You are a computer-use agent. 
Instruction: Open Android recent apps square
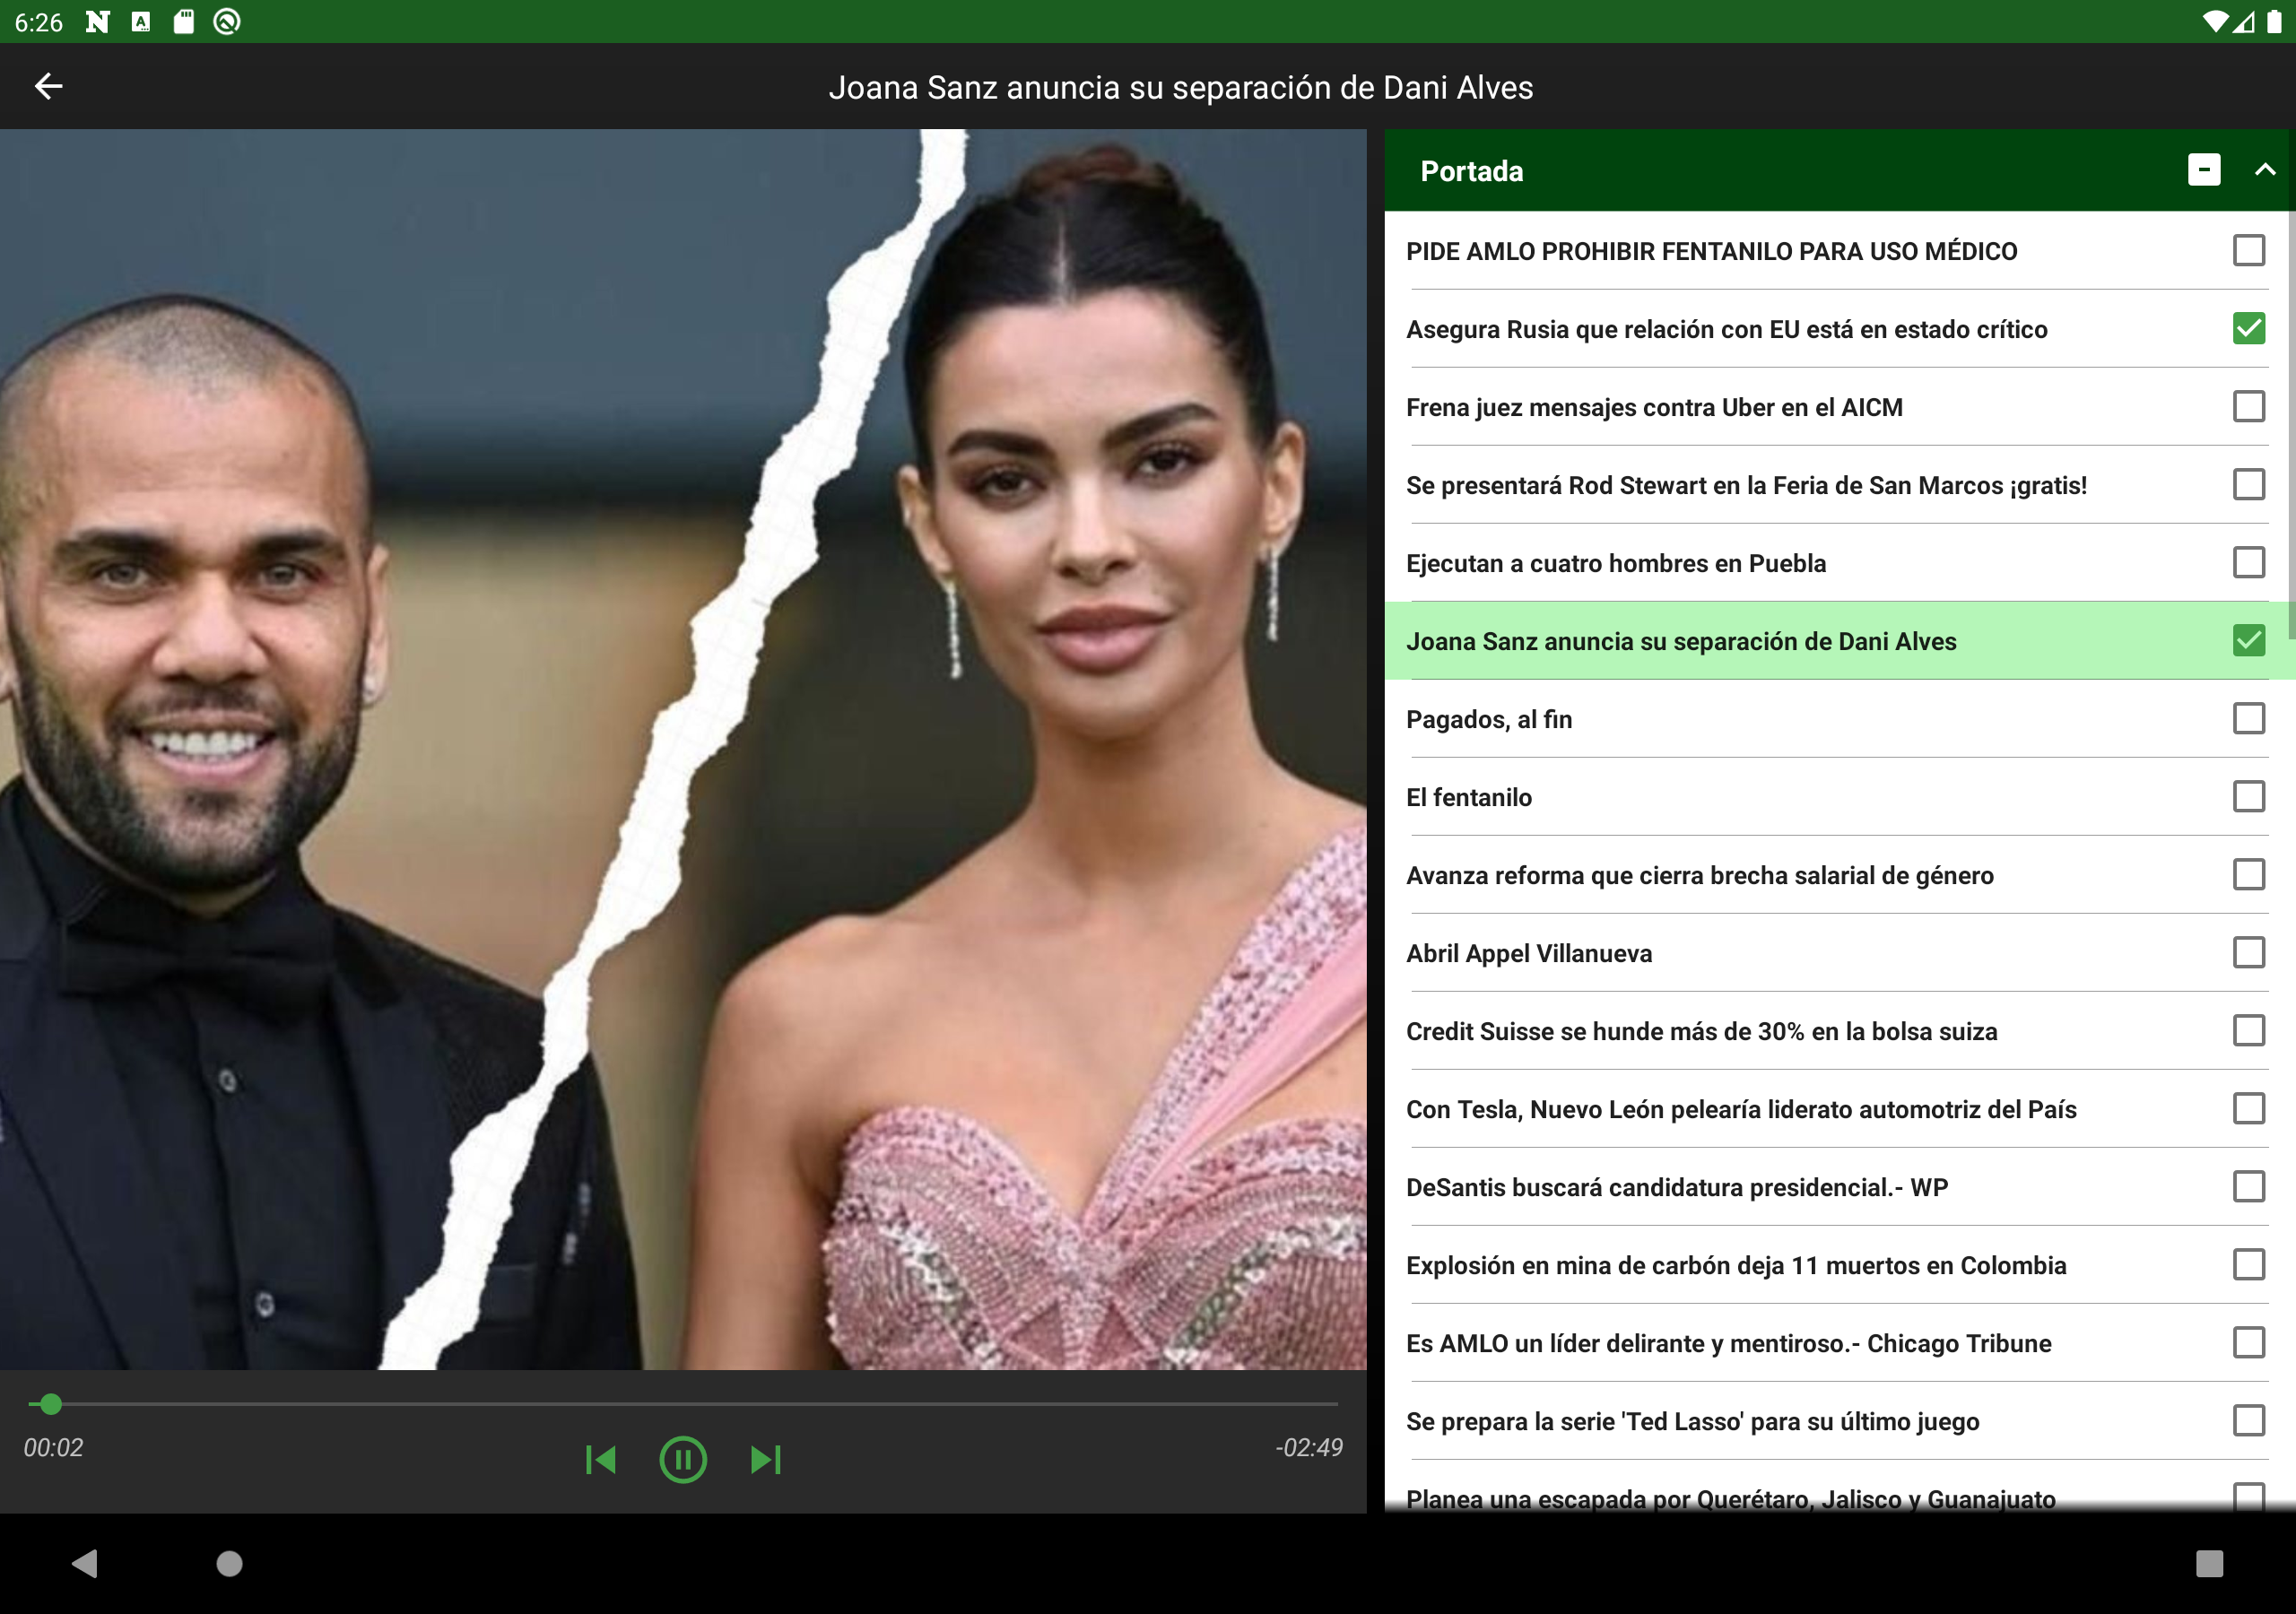point(2208,1563)
